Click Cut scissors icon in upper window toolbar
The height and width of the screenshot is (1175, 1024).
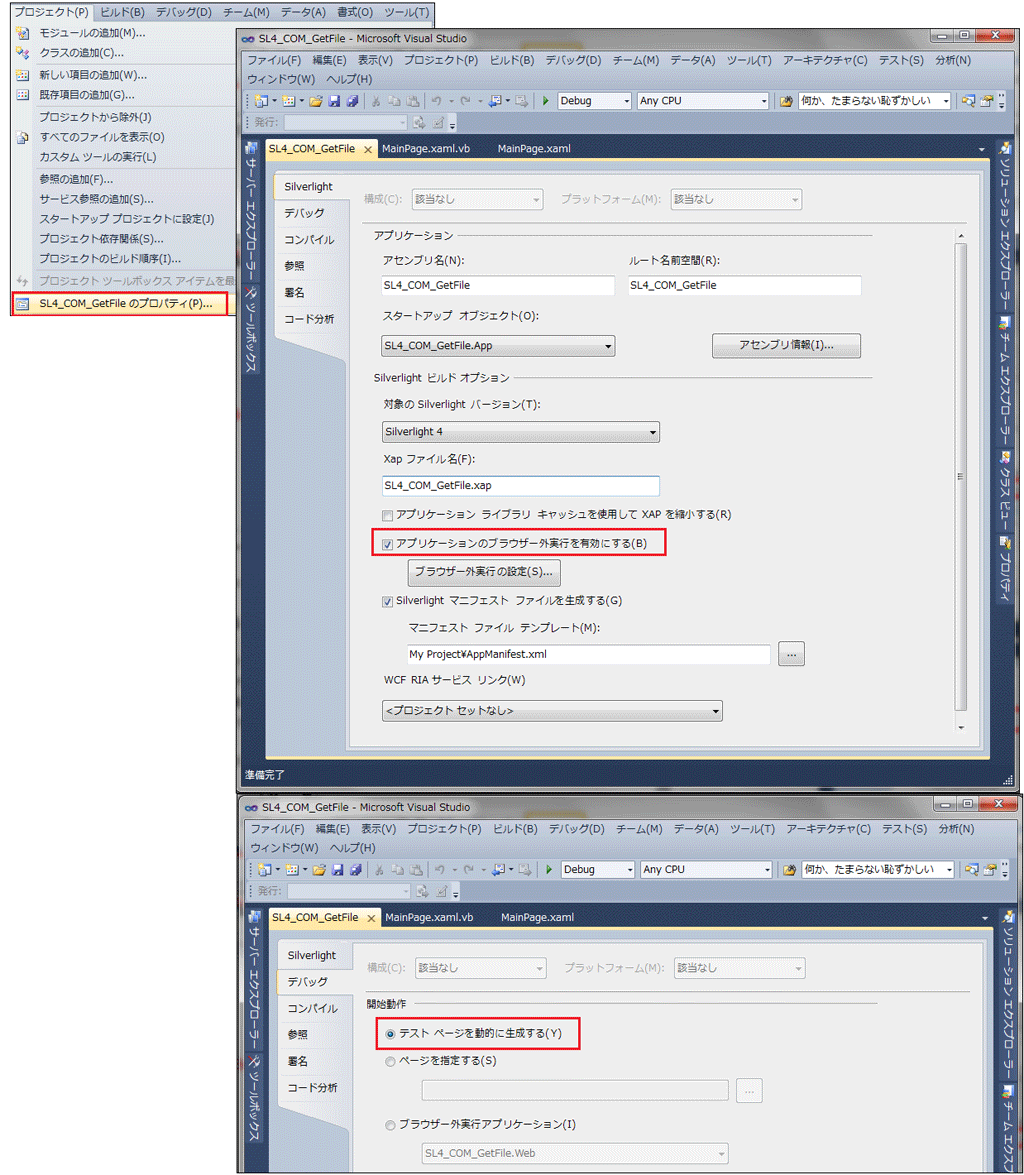pos(376,101)
